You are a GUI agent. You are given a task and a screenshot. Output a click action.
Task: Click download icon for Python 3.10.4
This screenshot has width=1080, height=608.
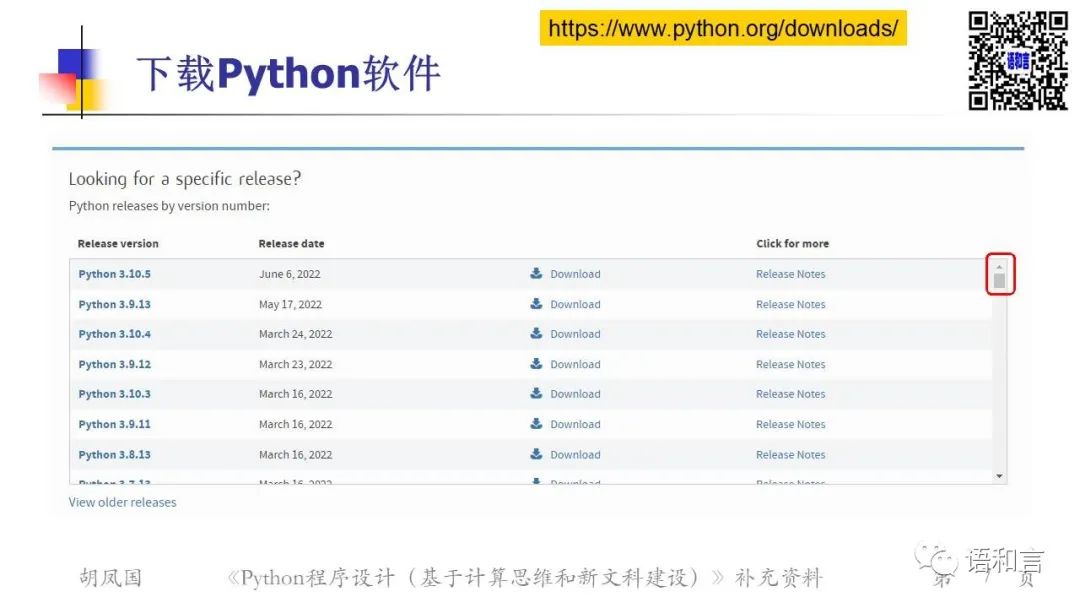tap(536, 333)
